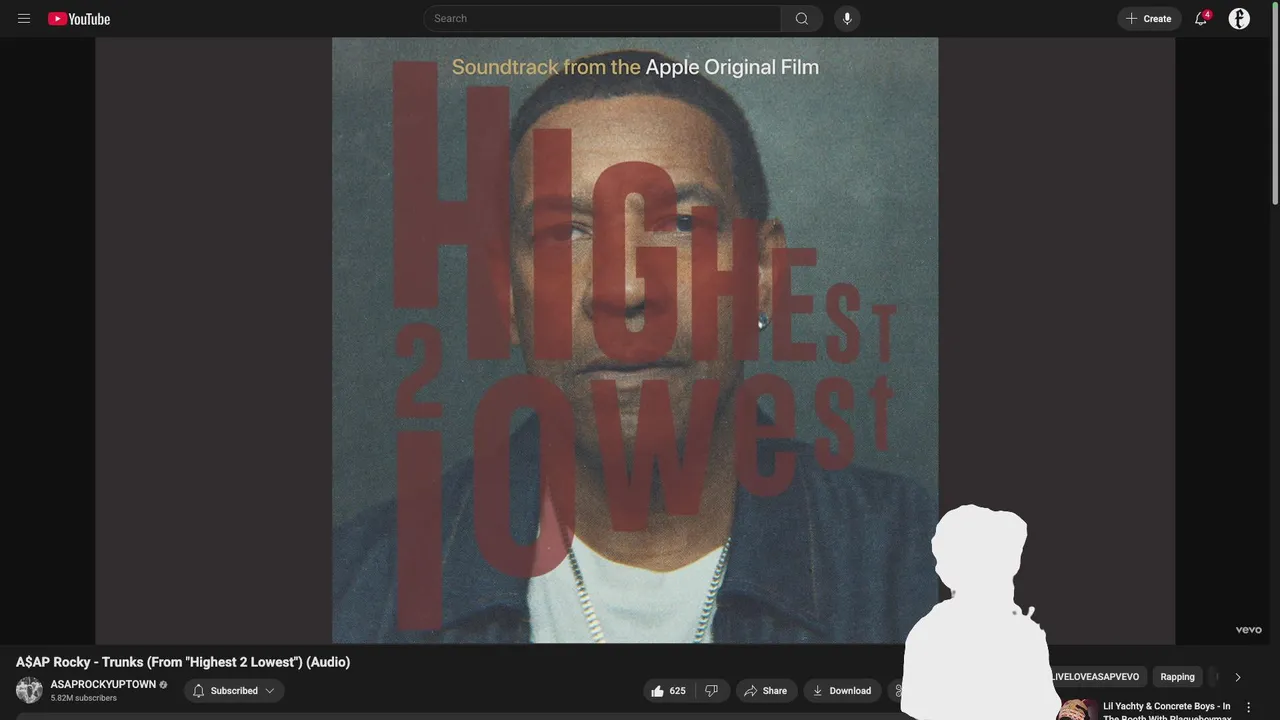Open Lil Yachty video thumbnail
The height and width of the screenshot is (720, 1280).
click(1076, 709)
